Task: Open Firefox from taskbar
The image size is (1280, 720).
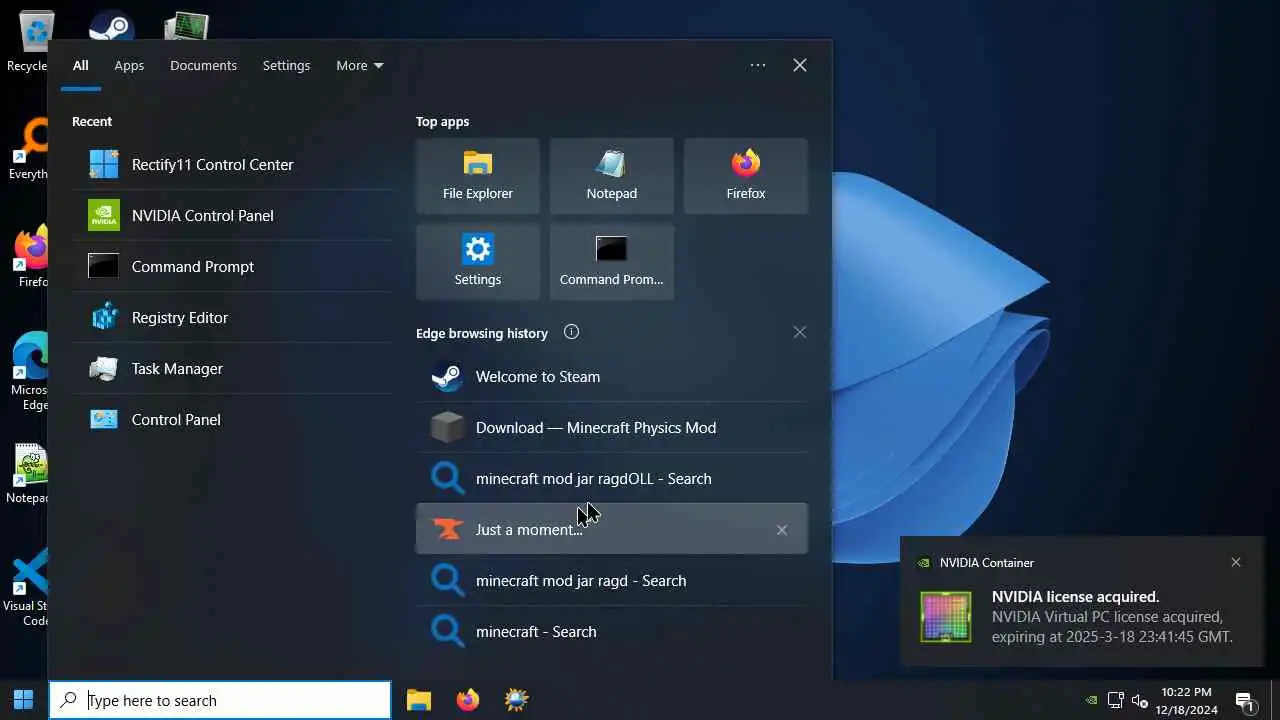Action: [x=467, y=700]
